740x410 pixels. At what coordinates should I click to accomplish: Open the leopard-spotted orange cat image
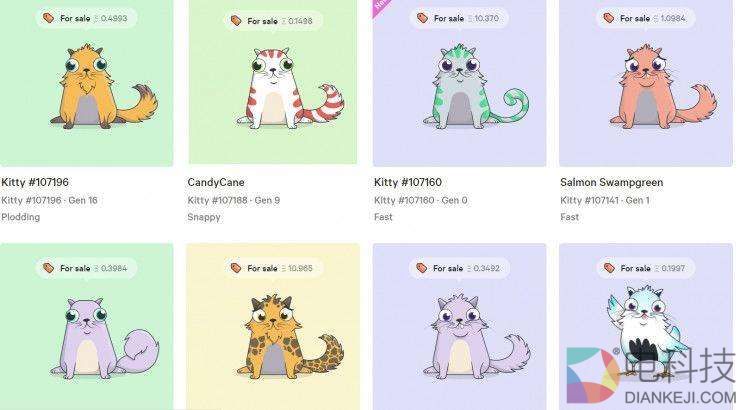point(290,337)
